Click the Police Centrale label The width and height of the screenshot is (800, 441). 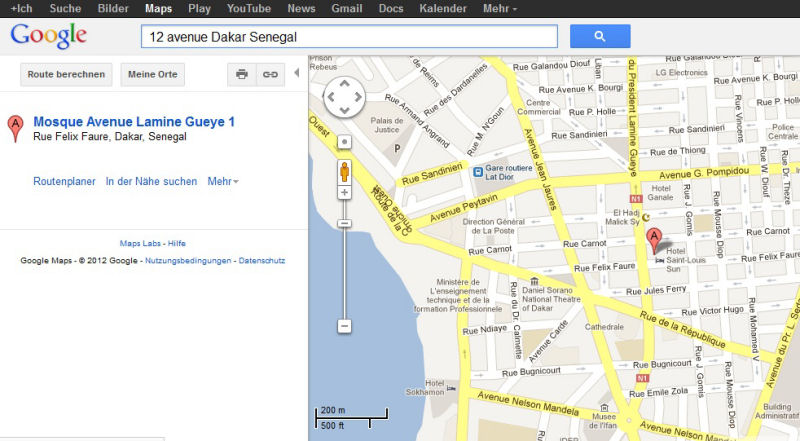click(783, 132)
